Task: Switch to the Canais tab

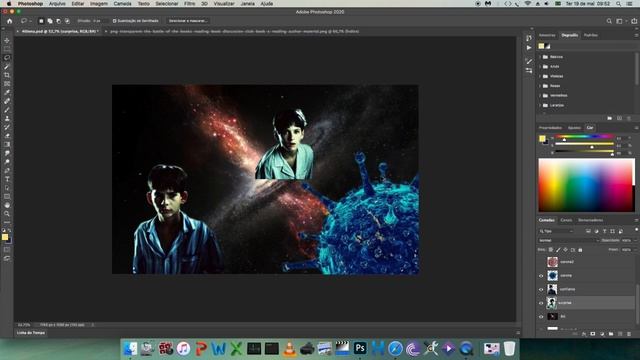Action: pos(566,220)
